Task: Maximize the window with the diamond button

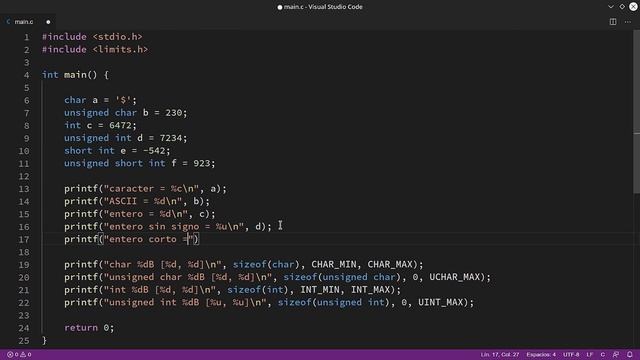Action: pos(622,7)
